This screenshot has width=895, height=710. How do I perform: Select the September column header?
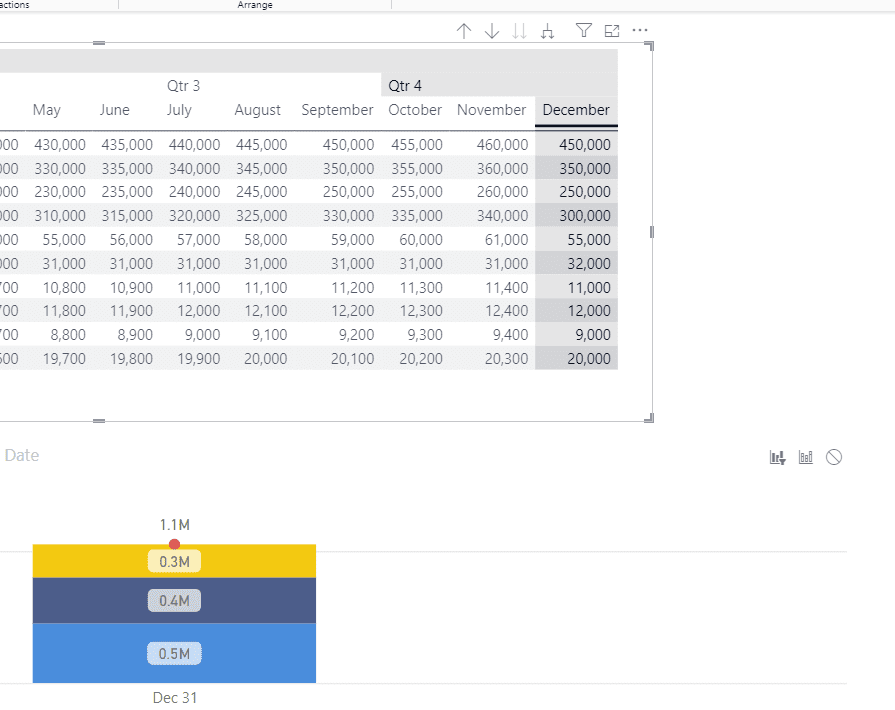pos(337,110)
